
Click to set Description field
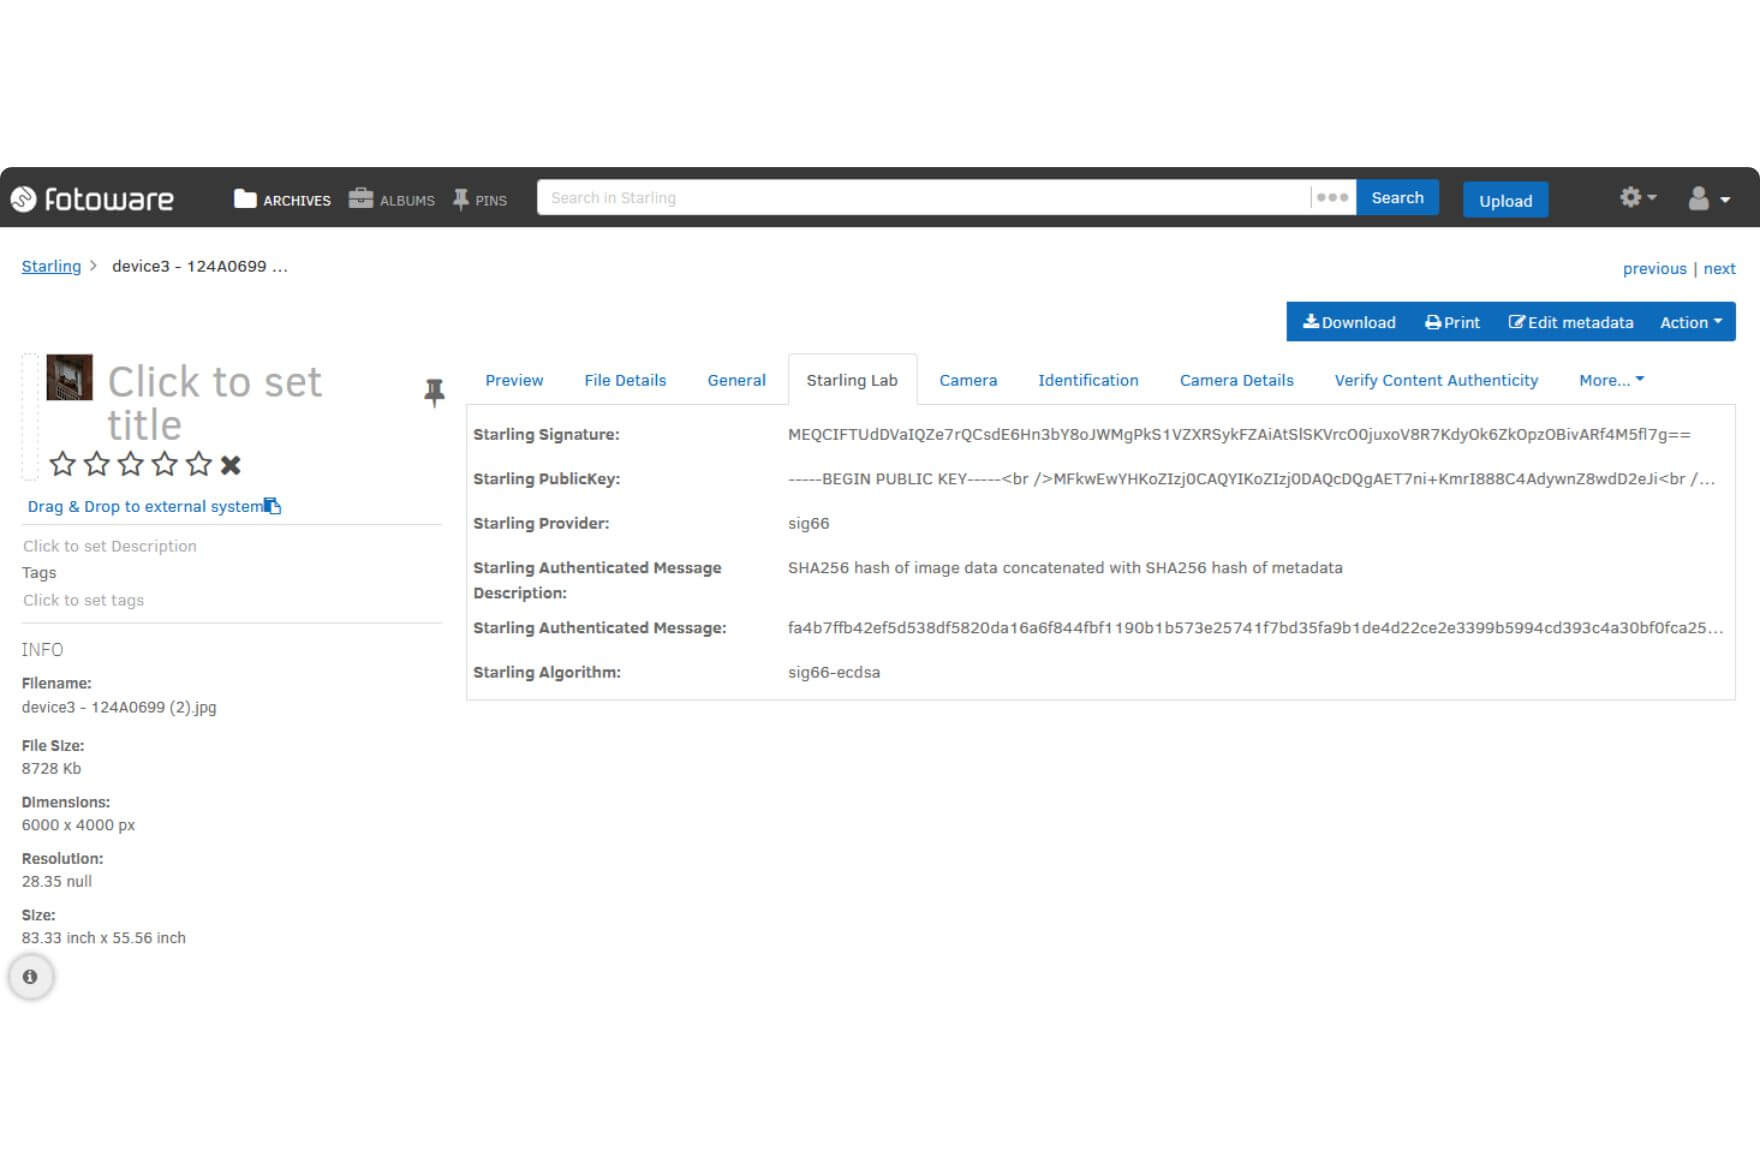[x=110, y=546]
